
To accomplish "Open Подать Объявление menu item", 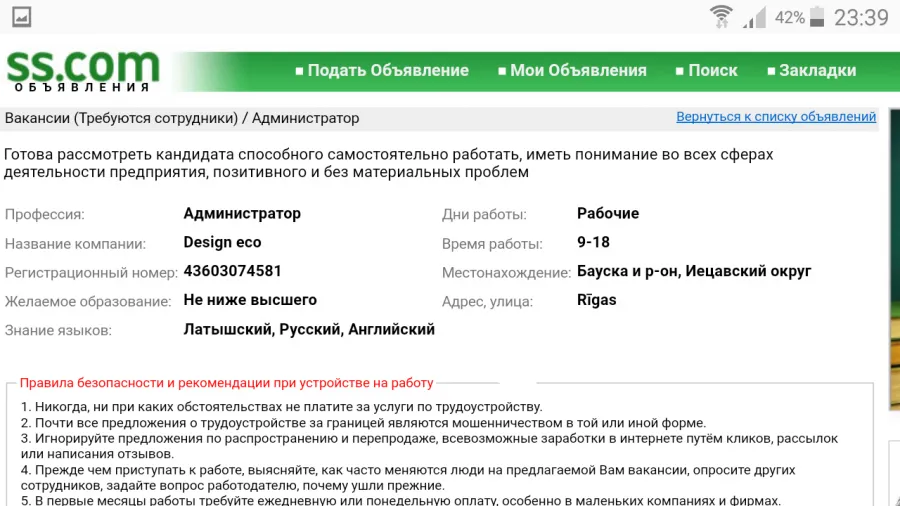I will pos(382,71).
